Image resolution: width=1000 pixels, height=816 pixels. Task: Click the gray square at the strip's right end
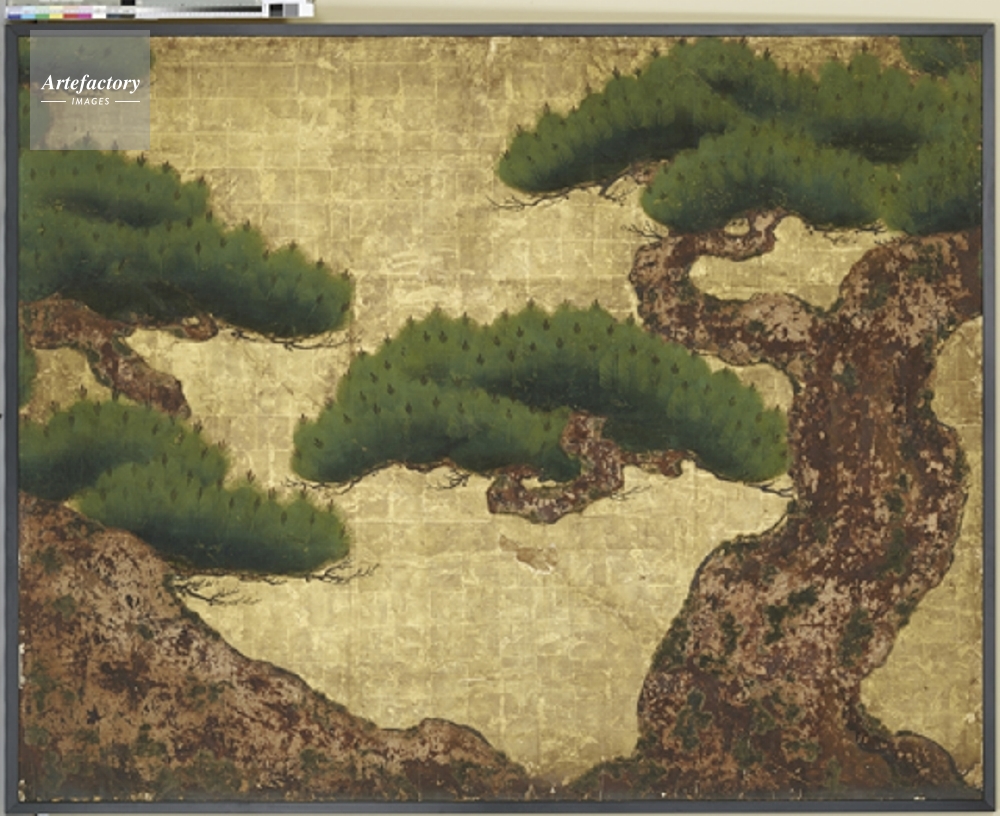point(291,10)
